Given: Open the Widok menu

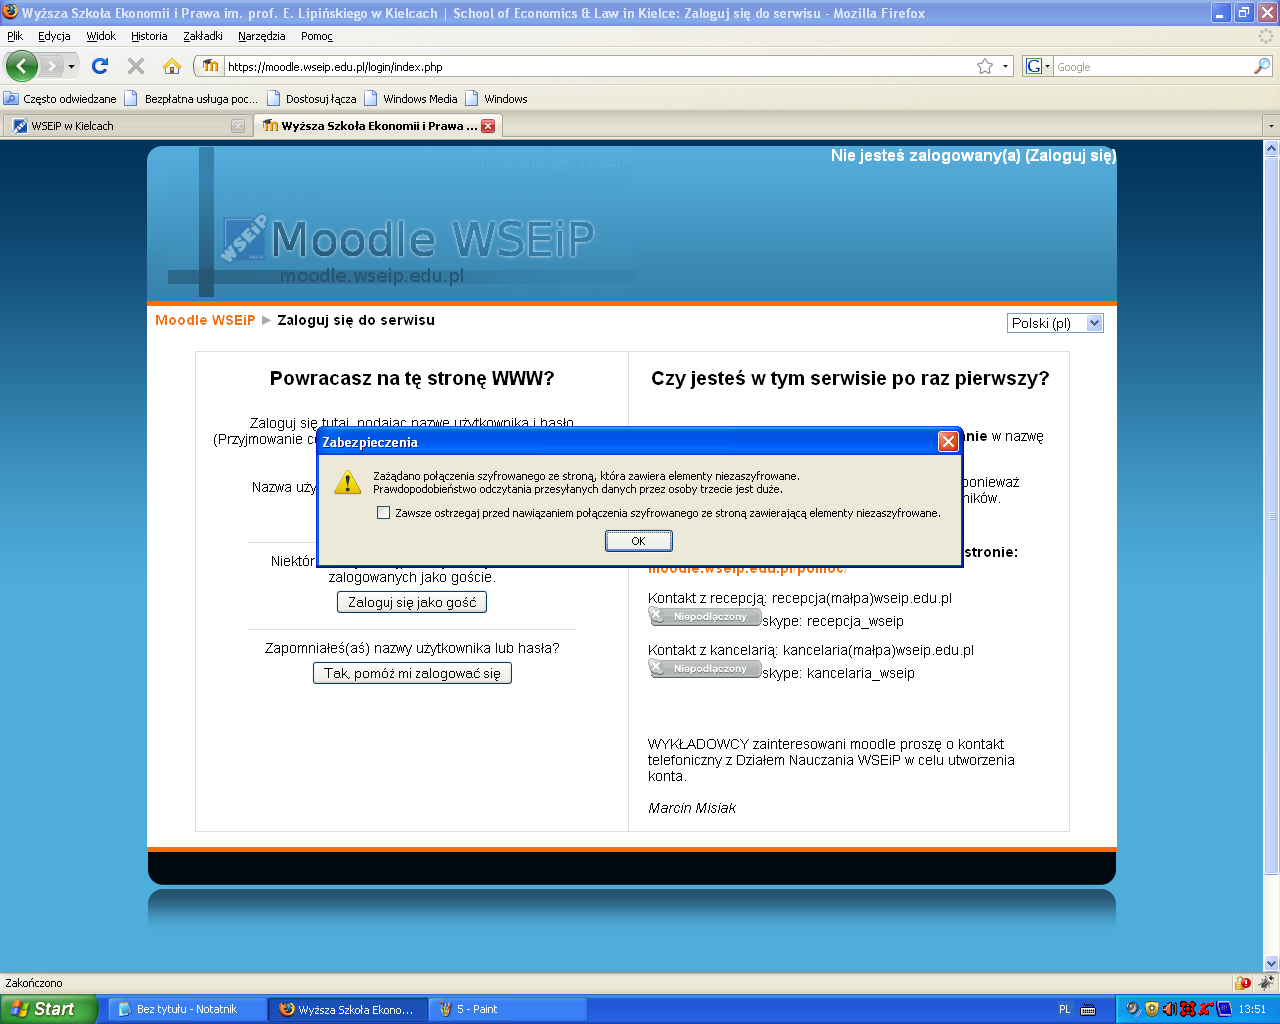Looking at the screenshot, I should [x=101, y=36].
